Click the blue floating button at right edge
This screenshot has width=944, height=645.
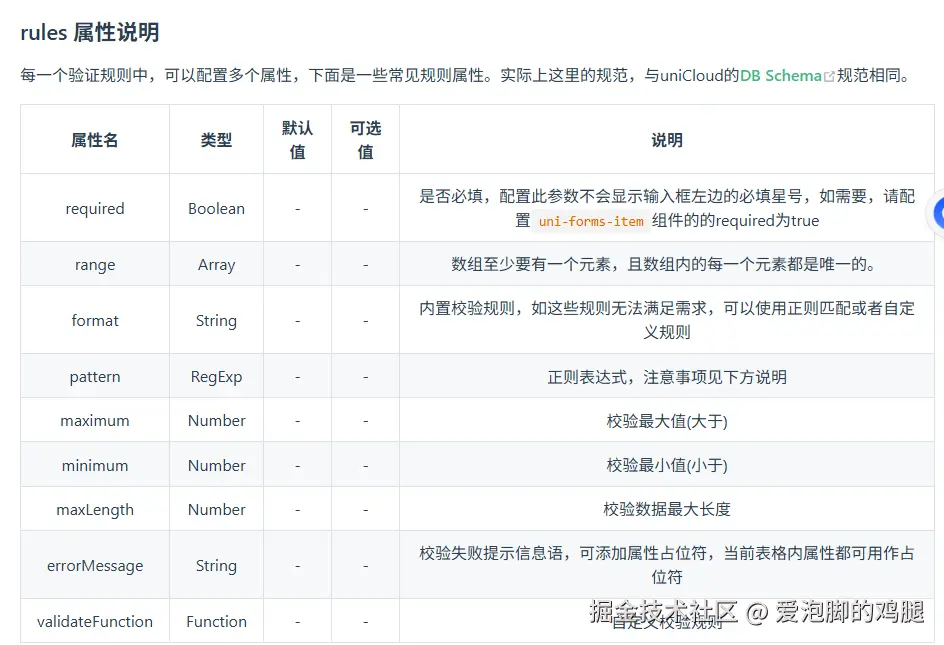click(x=937, y=213)
